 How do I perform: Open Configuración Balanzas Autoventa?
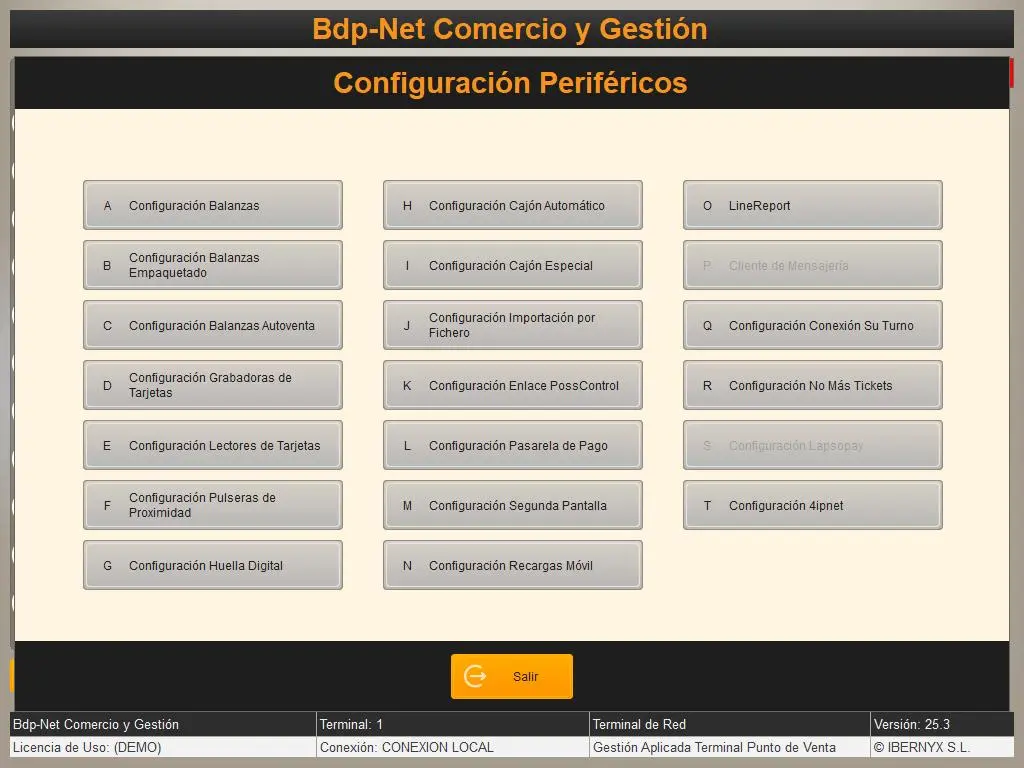[x=213, y=325]
